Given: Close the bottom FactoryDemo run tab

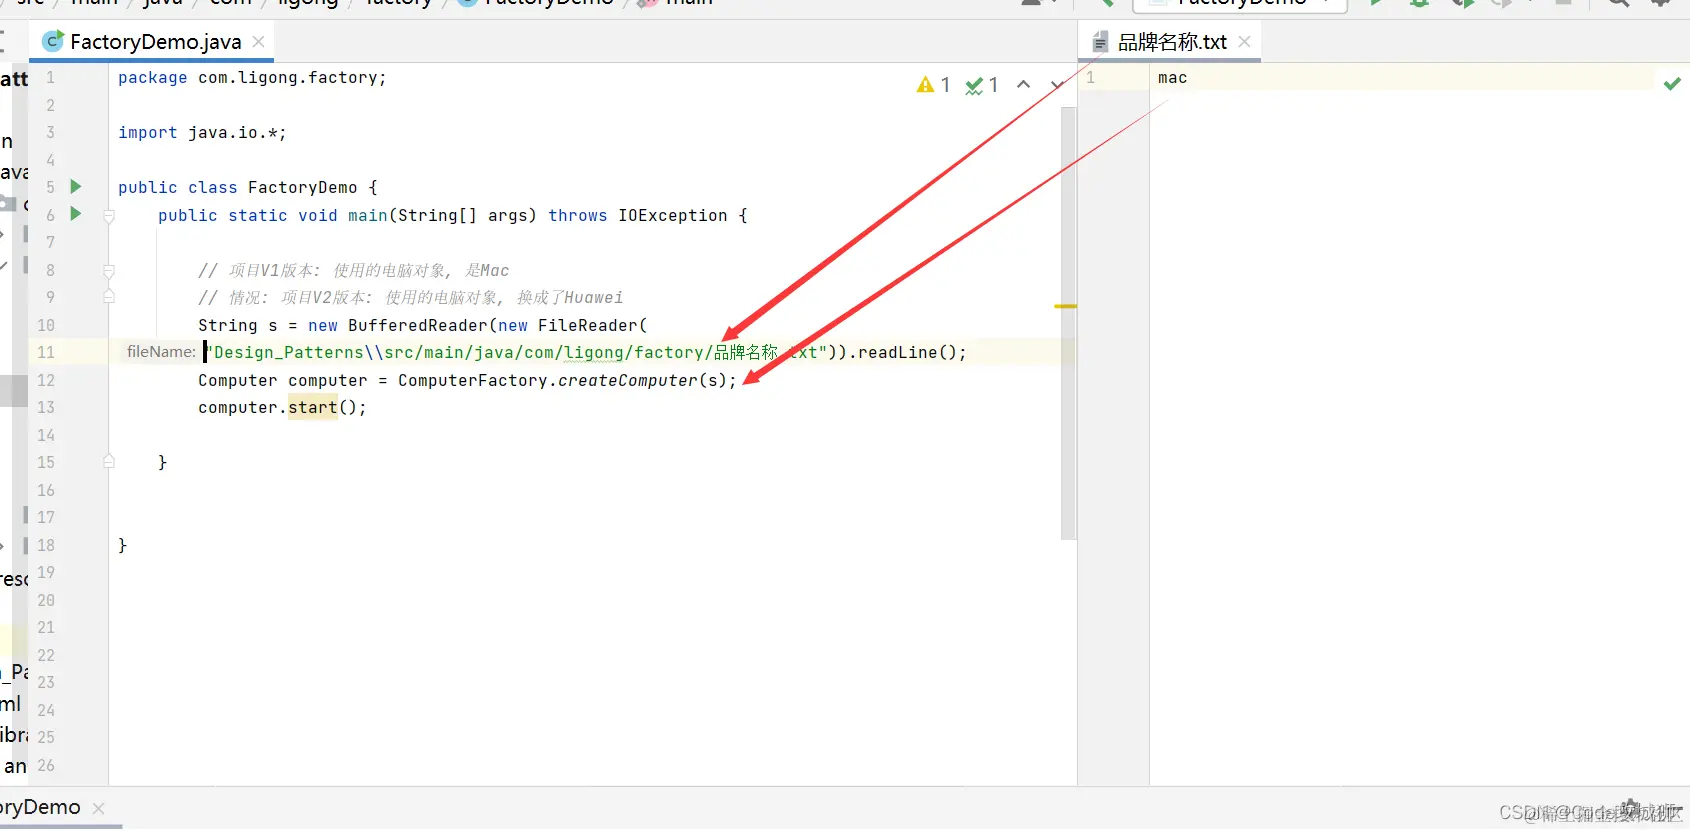Looking at the screenshot, I should coord(98,808).
